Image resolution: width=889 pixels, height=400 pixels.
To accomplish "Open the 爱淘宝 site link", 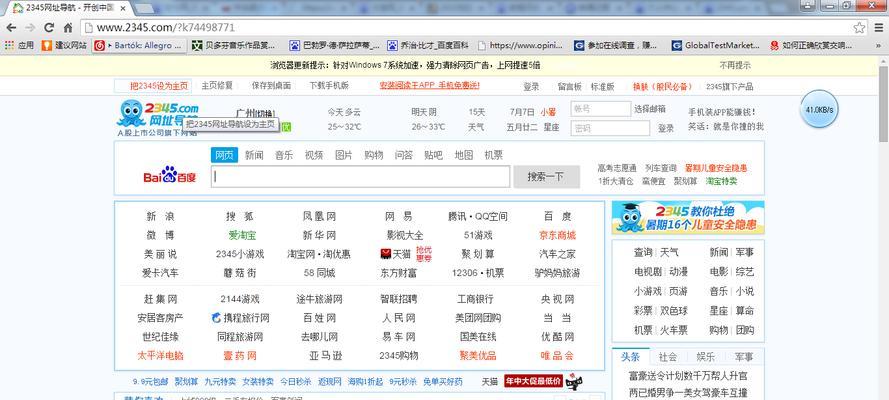I will pyautogui.click(x=242, y=235).
